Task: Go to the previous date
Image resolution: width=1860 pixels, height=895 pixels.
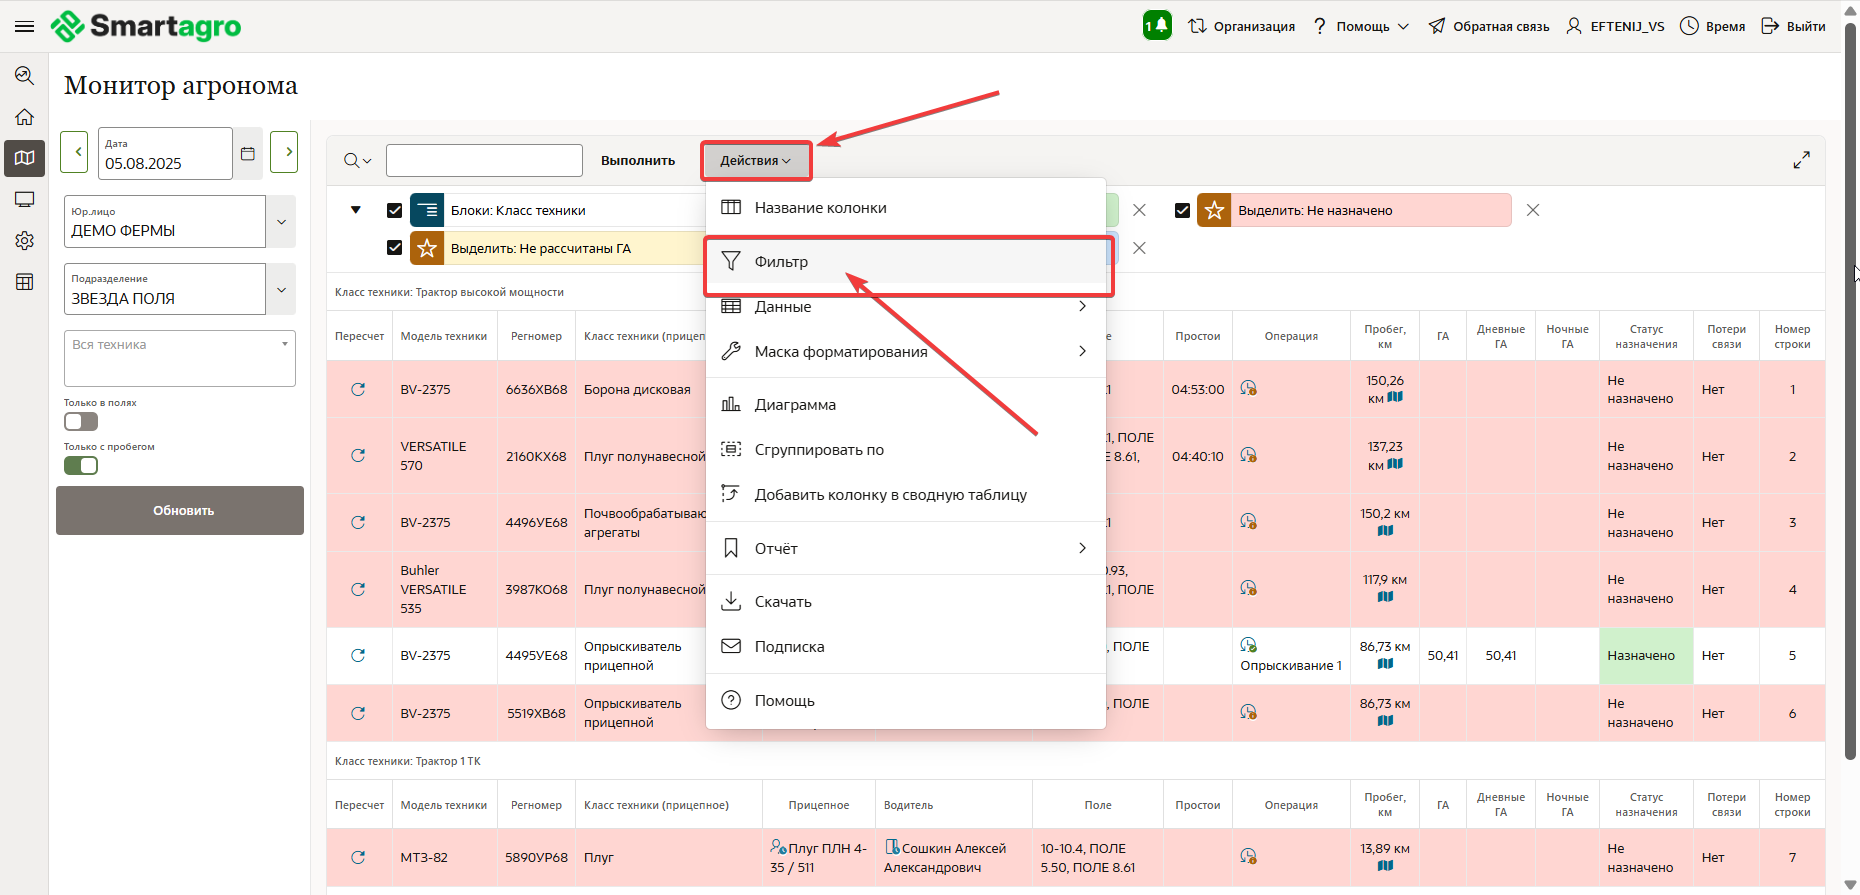Action: tap(78, 152)
